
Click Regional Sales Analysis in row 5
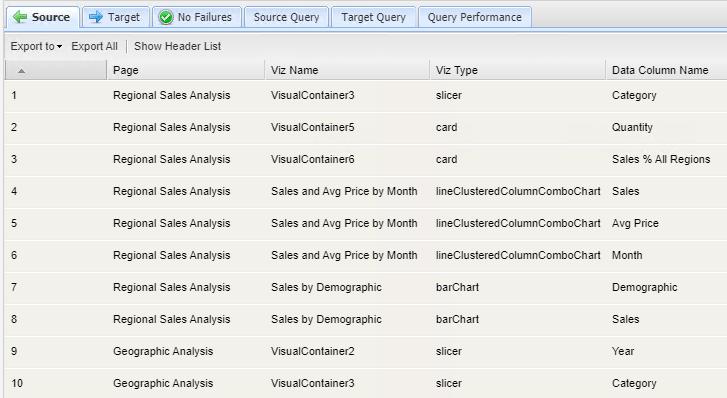[172, 224]
